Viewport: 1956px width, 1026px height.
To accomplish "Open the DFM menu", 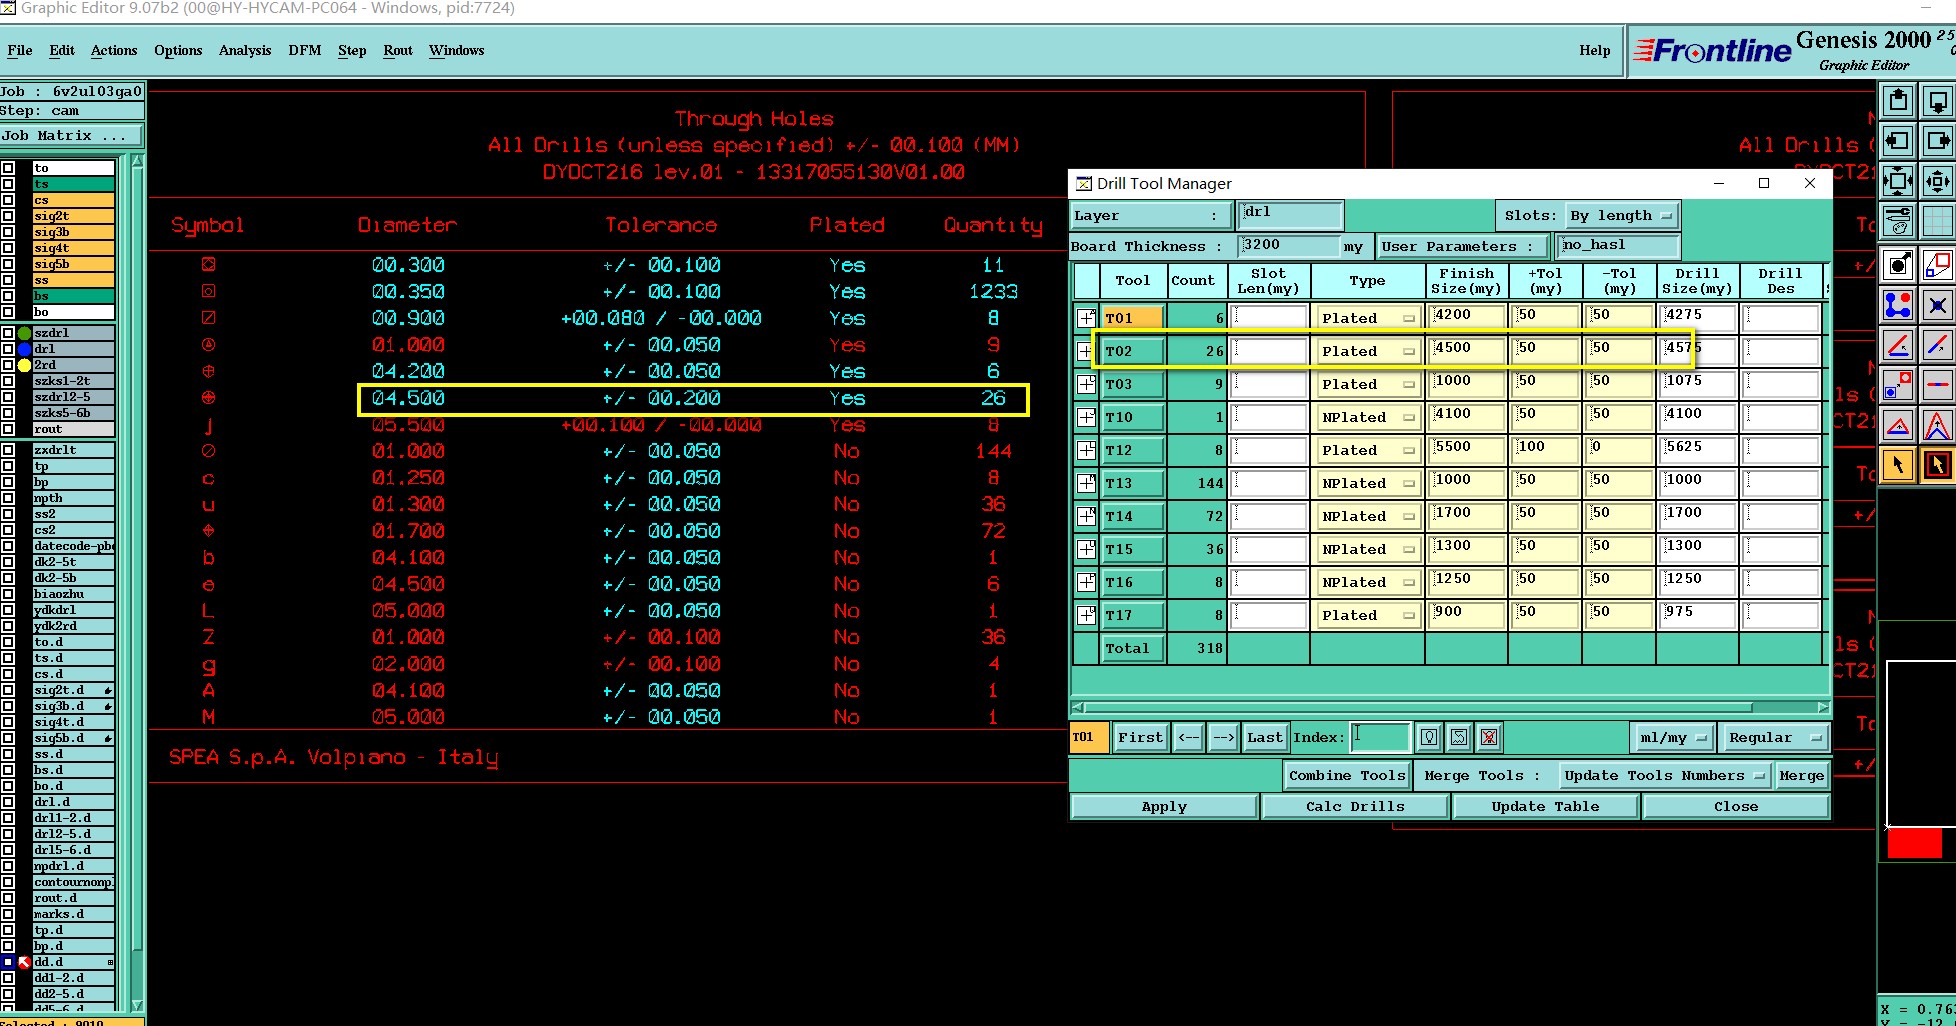I will pos(305,50).
